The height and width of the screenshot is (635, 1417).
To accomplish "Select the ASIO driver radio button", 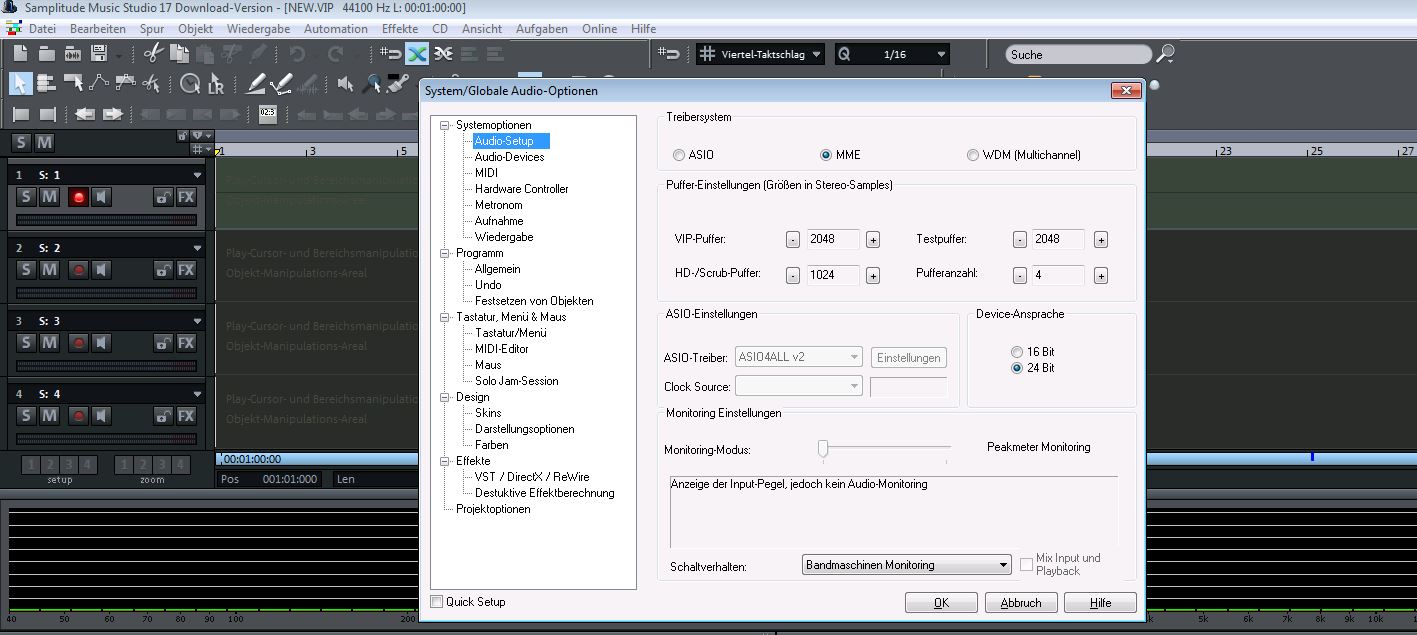I will click(680, 155).
